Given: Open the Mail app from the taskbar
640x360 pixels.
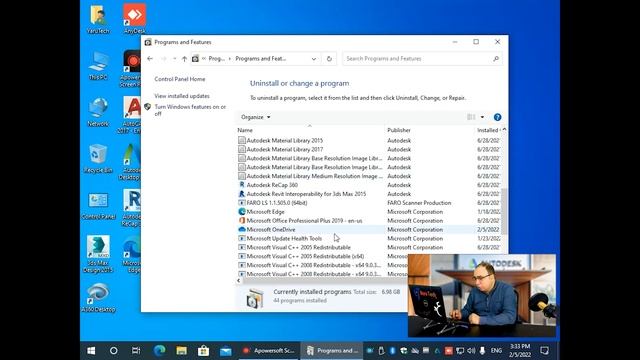Looking at the screenshot, I should [x=225, y=351].
